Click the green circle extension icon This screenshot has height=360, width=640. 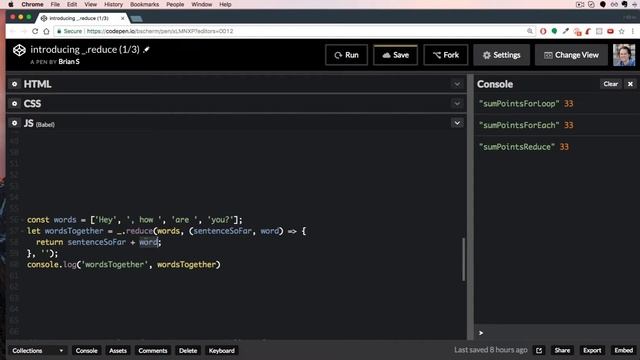(x=554, y=31)
